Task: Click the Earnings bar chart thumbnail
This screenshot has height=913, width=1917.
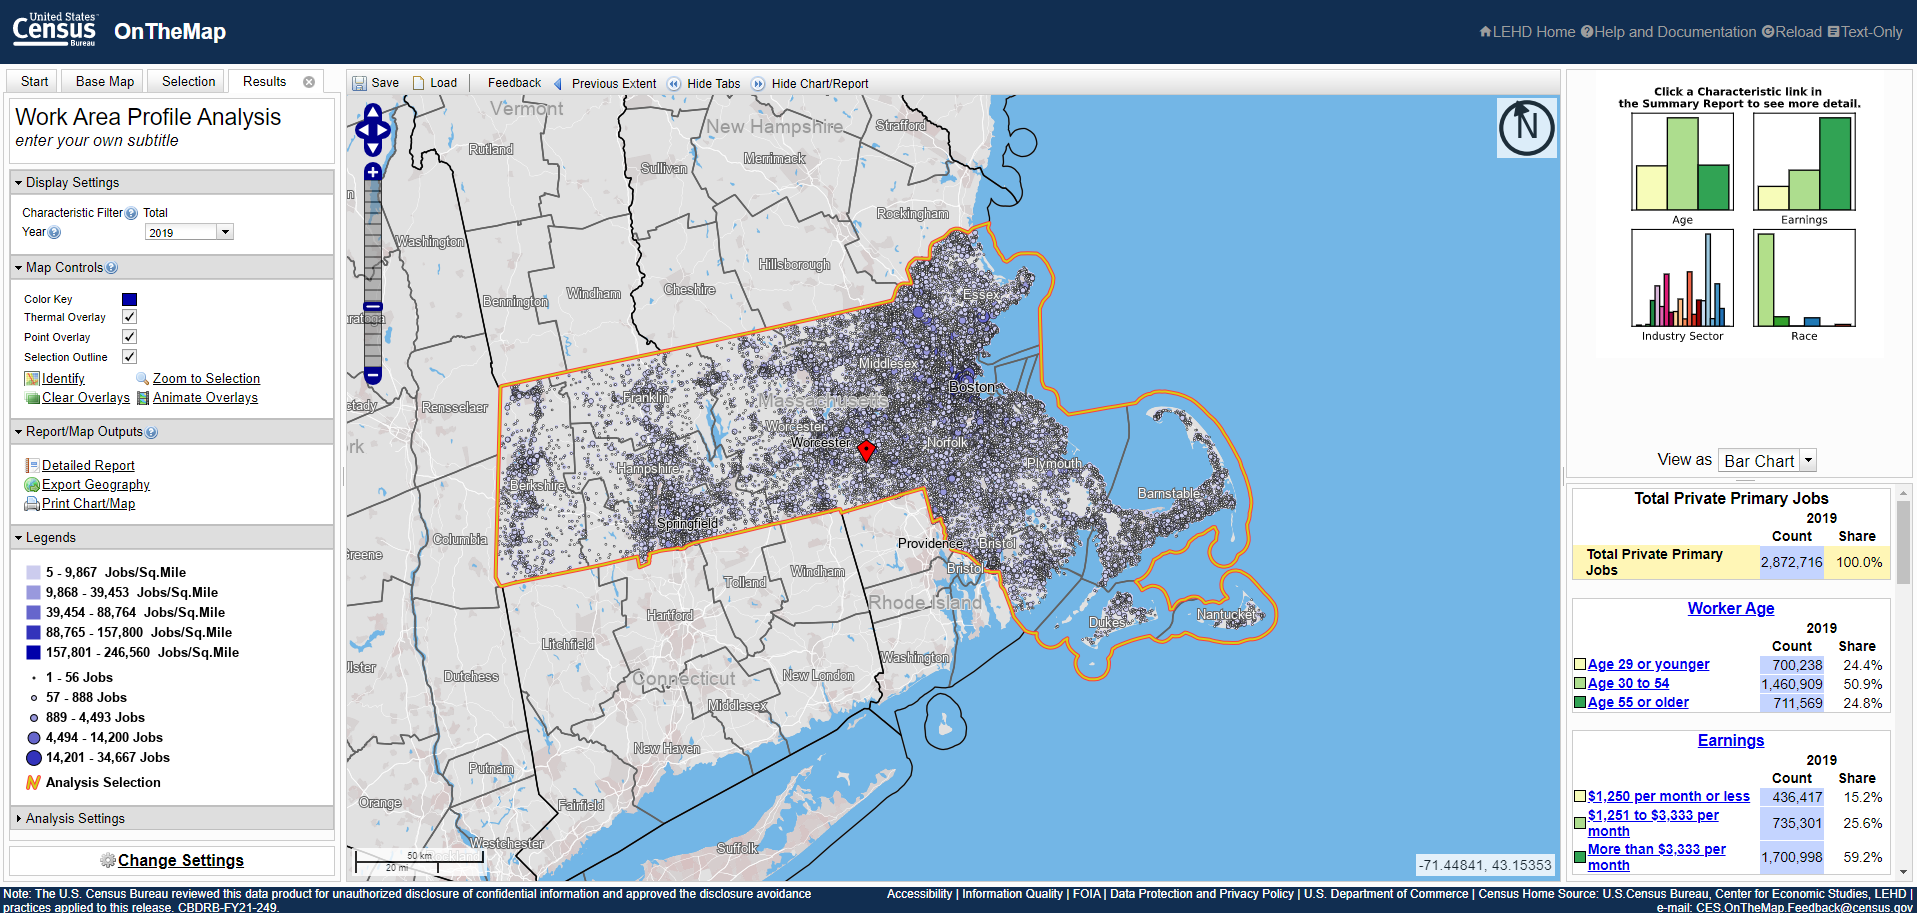Action: (x=1804, y=162)
